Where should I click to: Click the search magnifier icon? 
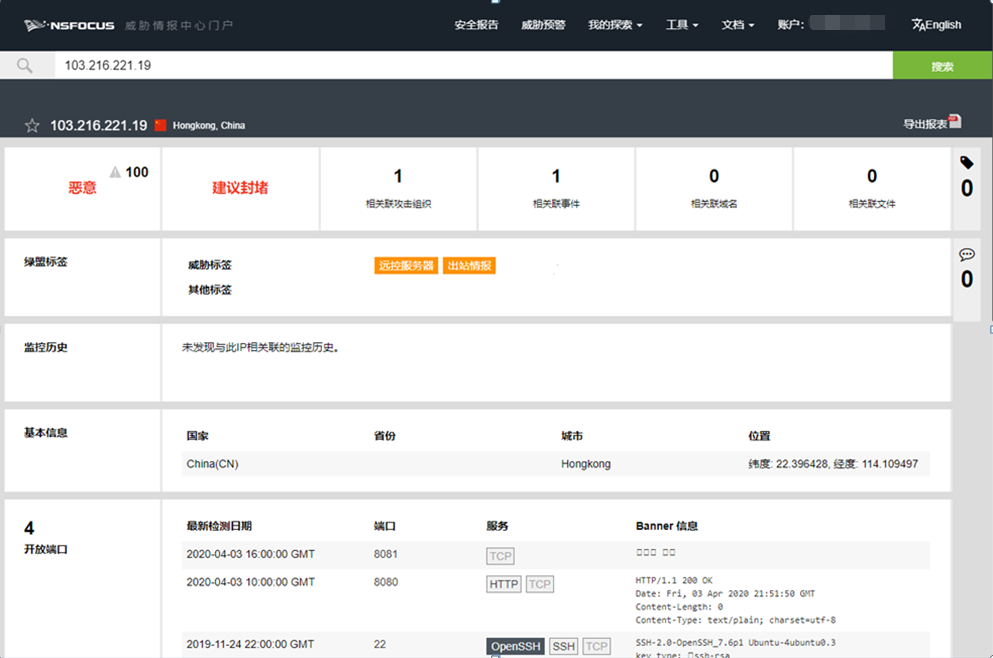pos(25,66)
